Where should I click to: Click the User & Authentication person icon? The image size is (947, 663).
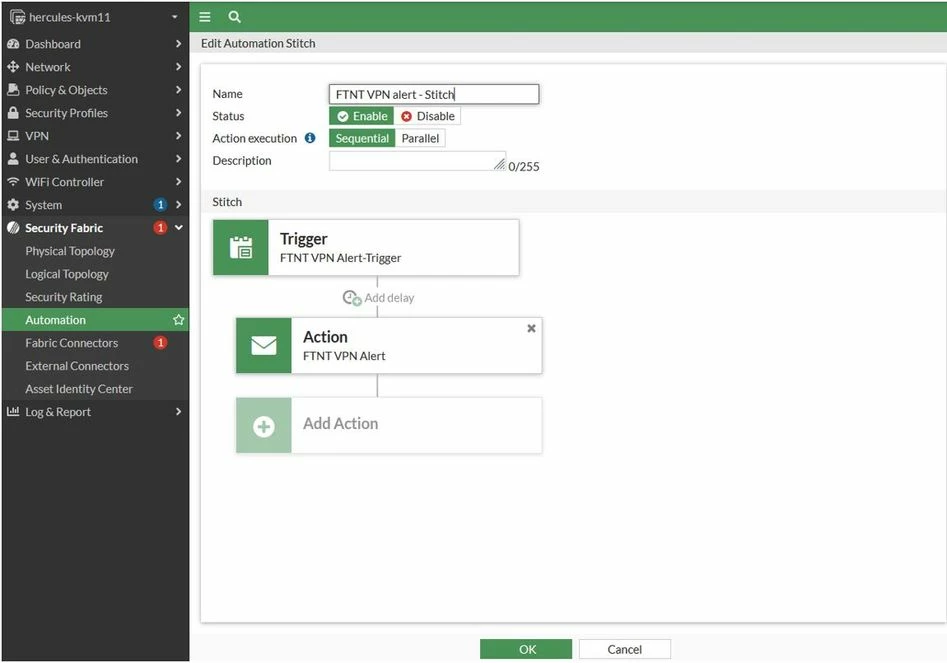pyautogui.click(x=13, y=159)
